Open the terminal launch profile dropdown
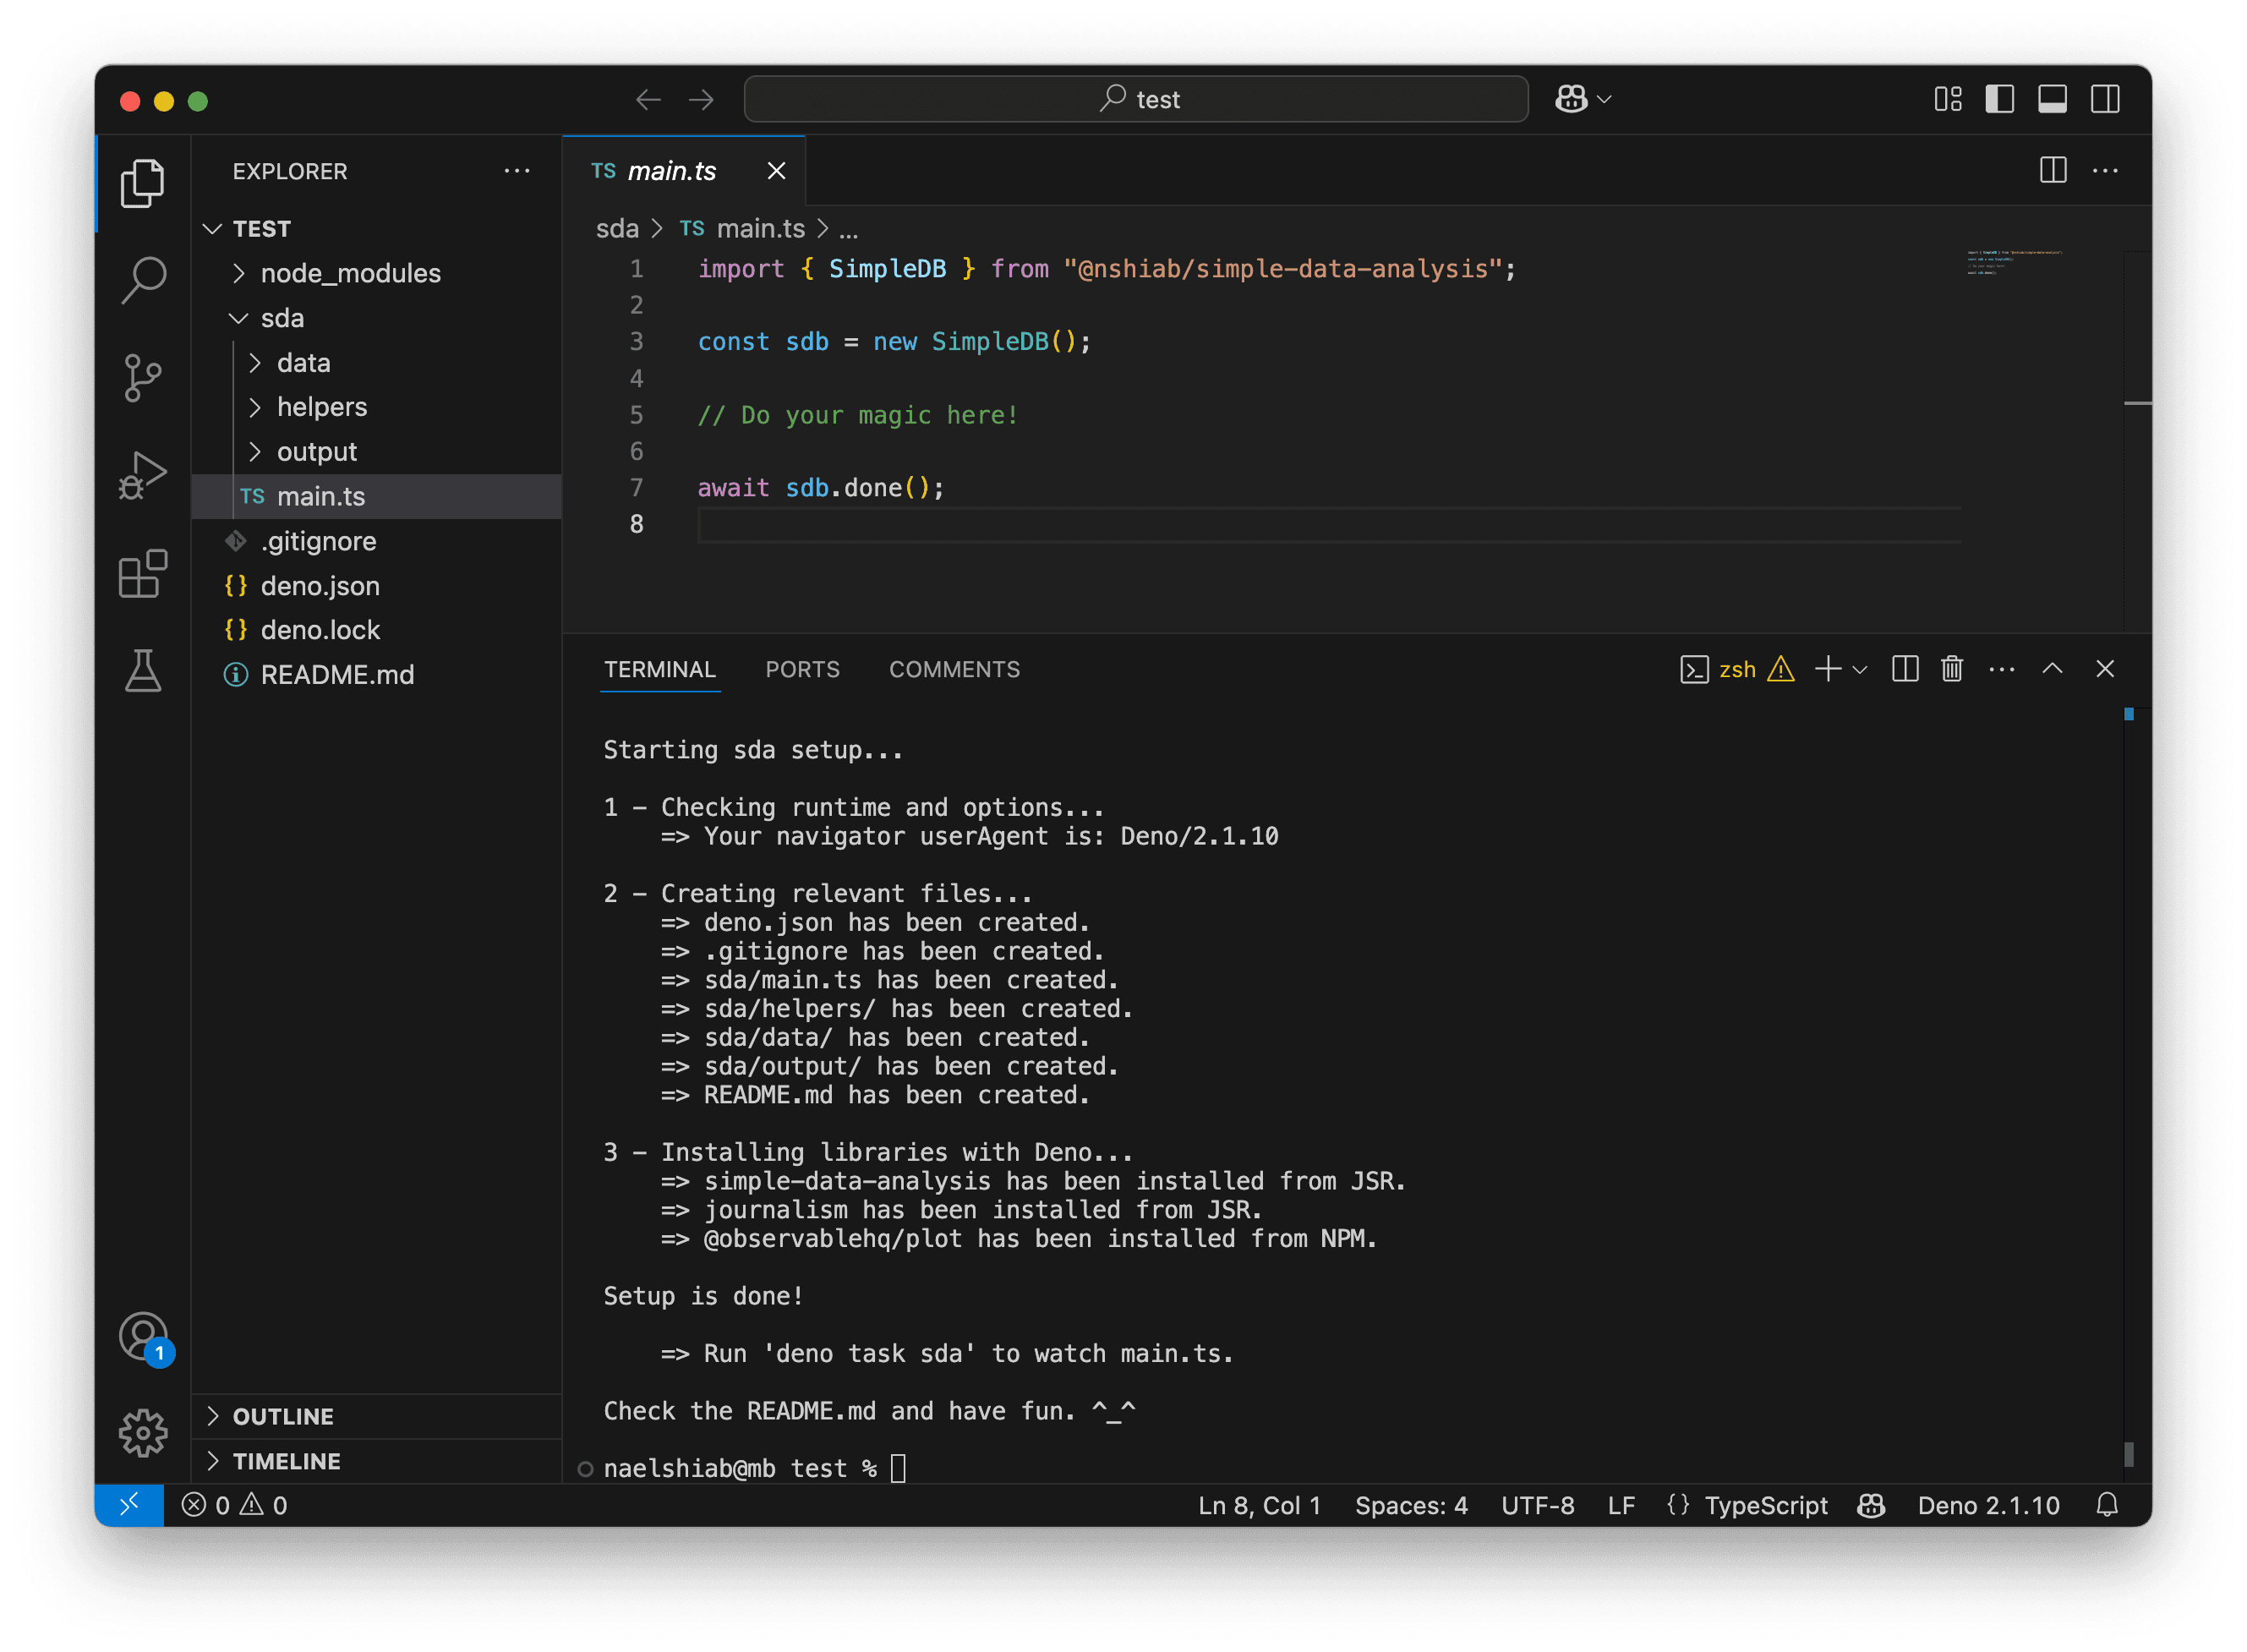Image resolution: width=2247 pixels, height=1652 pixels. pos(1860,670)
